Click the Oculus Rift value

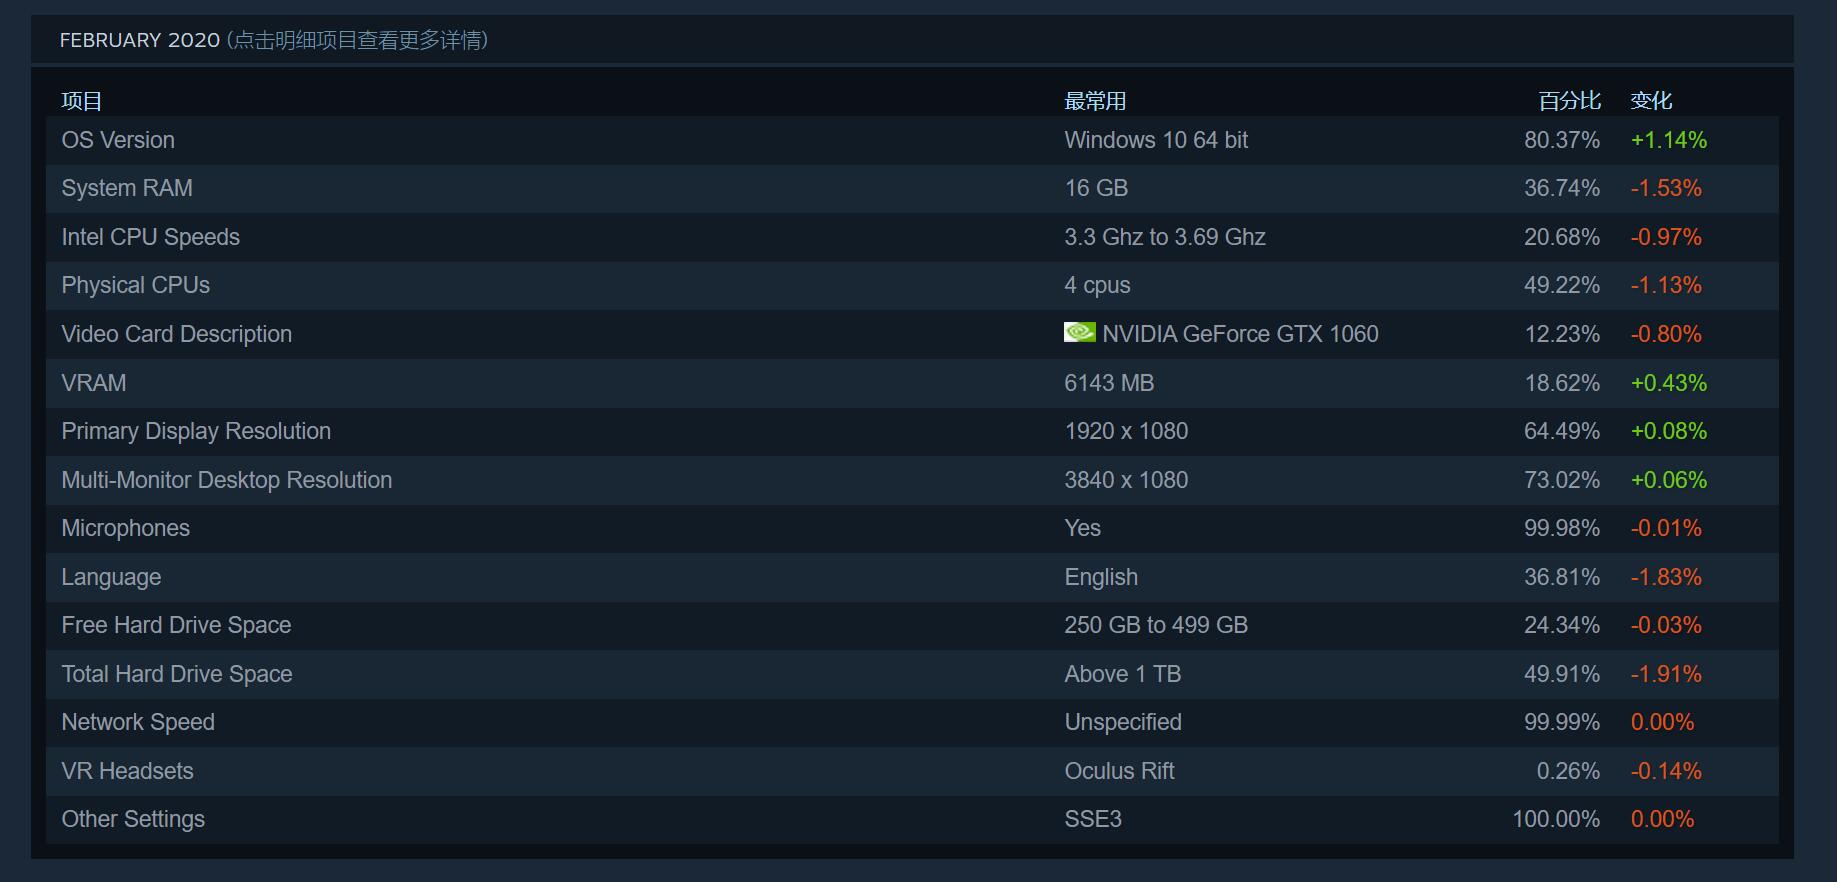pyautogui.click(x=1119, y=771)
